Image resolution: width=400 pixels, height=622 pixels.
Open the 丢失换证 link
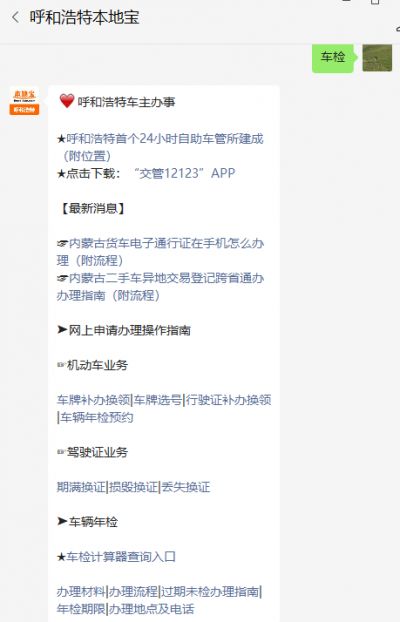pyautogui.click(x=186, y=487)
